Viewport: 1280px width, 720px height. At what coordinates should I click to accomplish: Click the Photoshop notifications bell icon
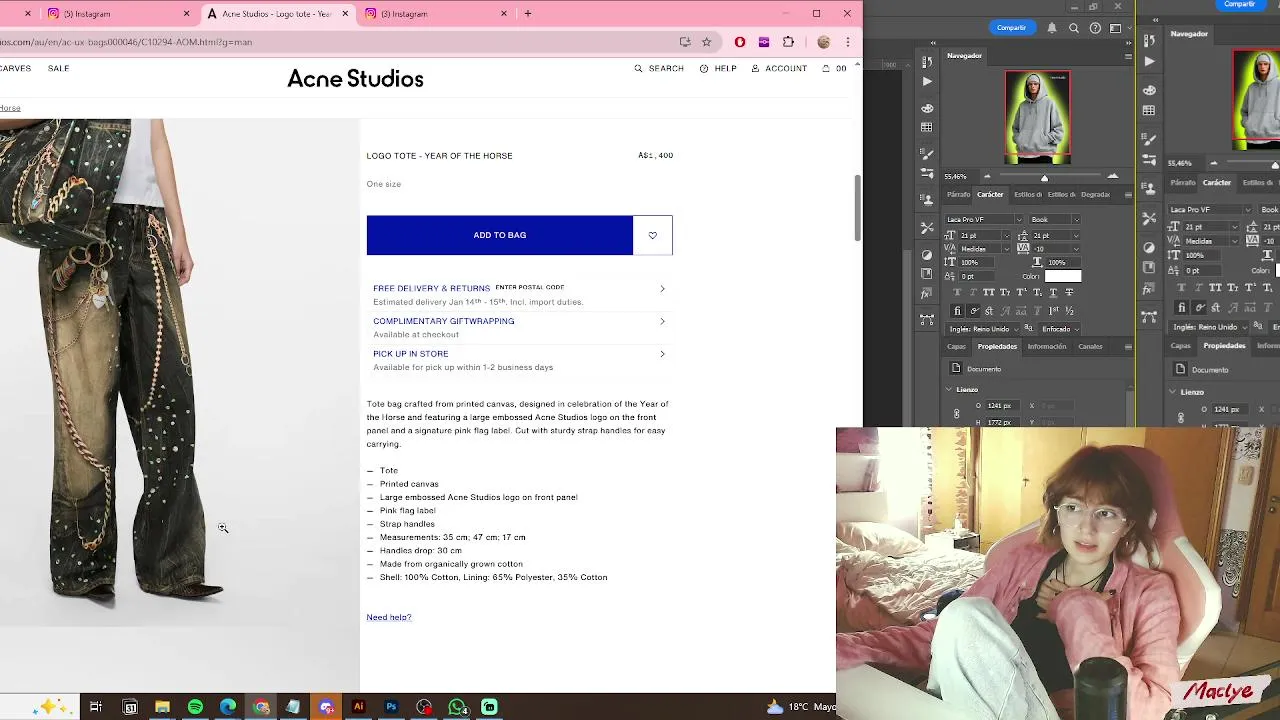pos(1052,28)
